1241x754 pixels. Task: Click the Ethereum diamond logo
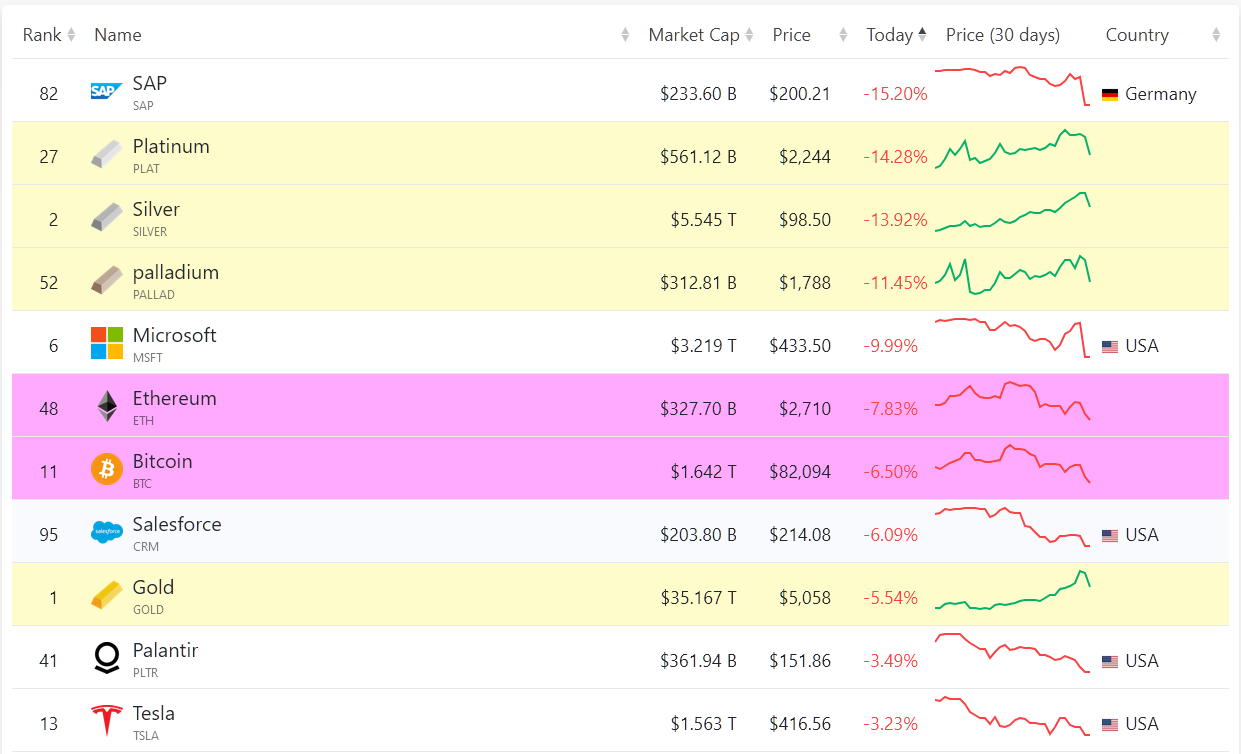[106, 406]
